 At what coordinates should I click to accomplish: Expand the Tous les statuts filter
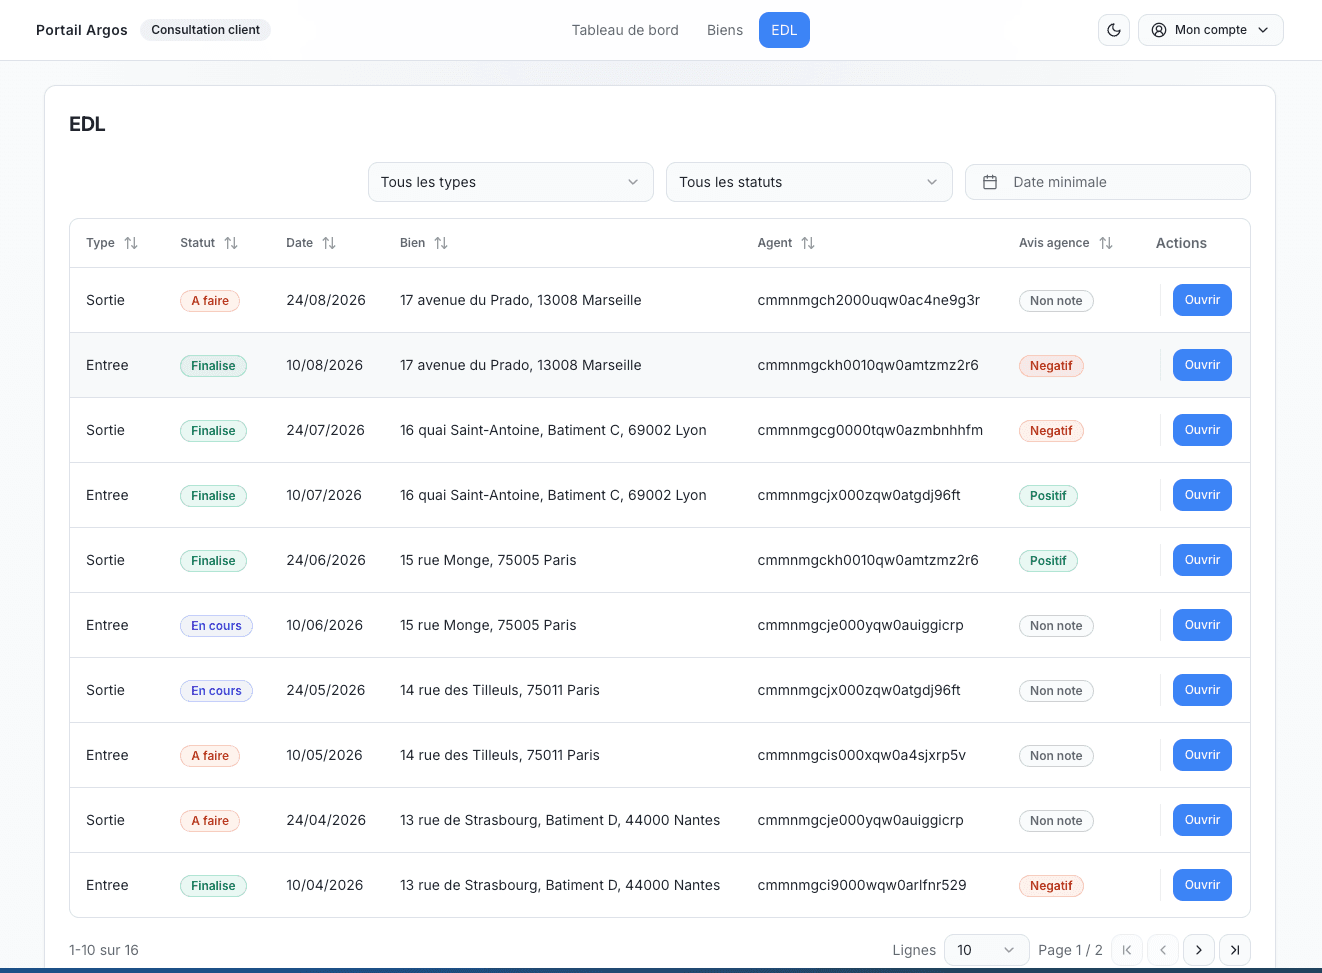coord(808,182)
